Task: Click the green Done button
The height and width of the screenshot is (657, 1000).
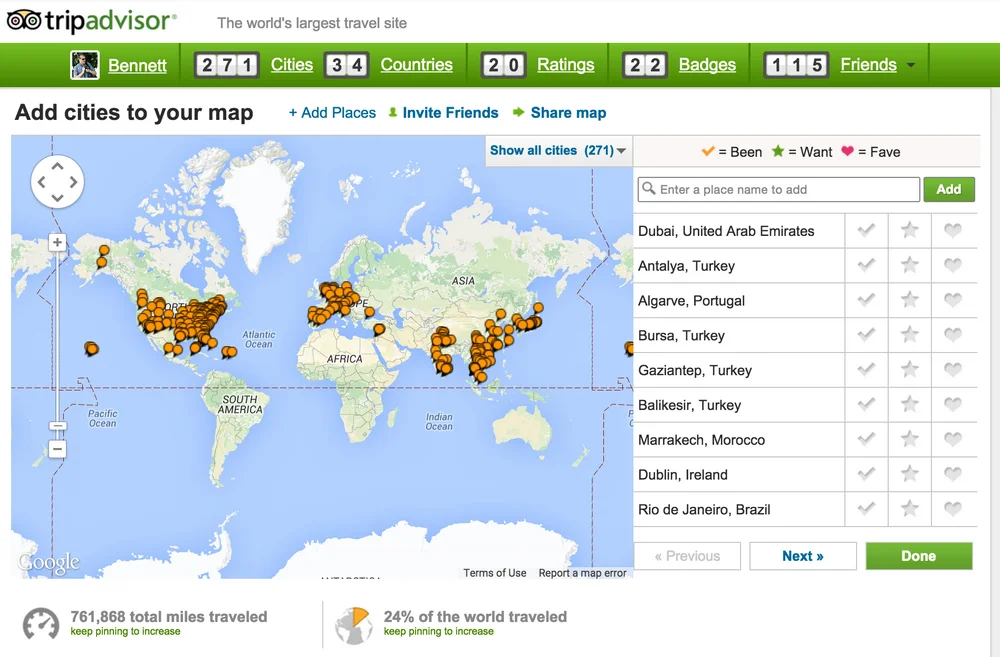Action: click(x=919, y=556)
